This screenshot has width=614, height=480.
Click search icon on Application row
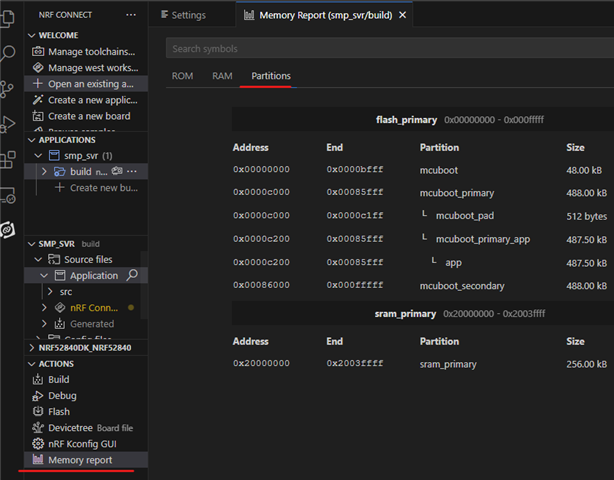click(132, 275)
